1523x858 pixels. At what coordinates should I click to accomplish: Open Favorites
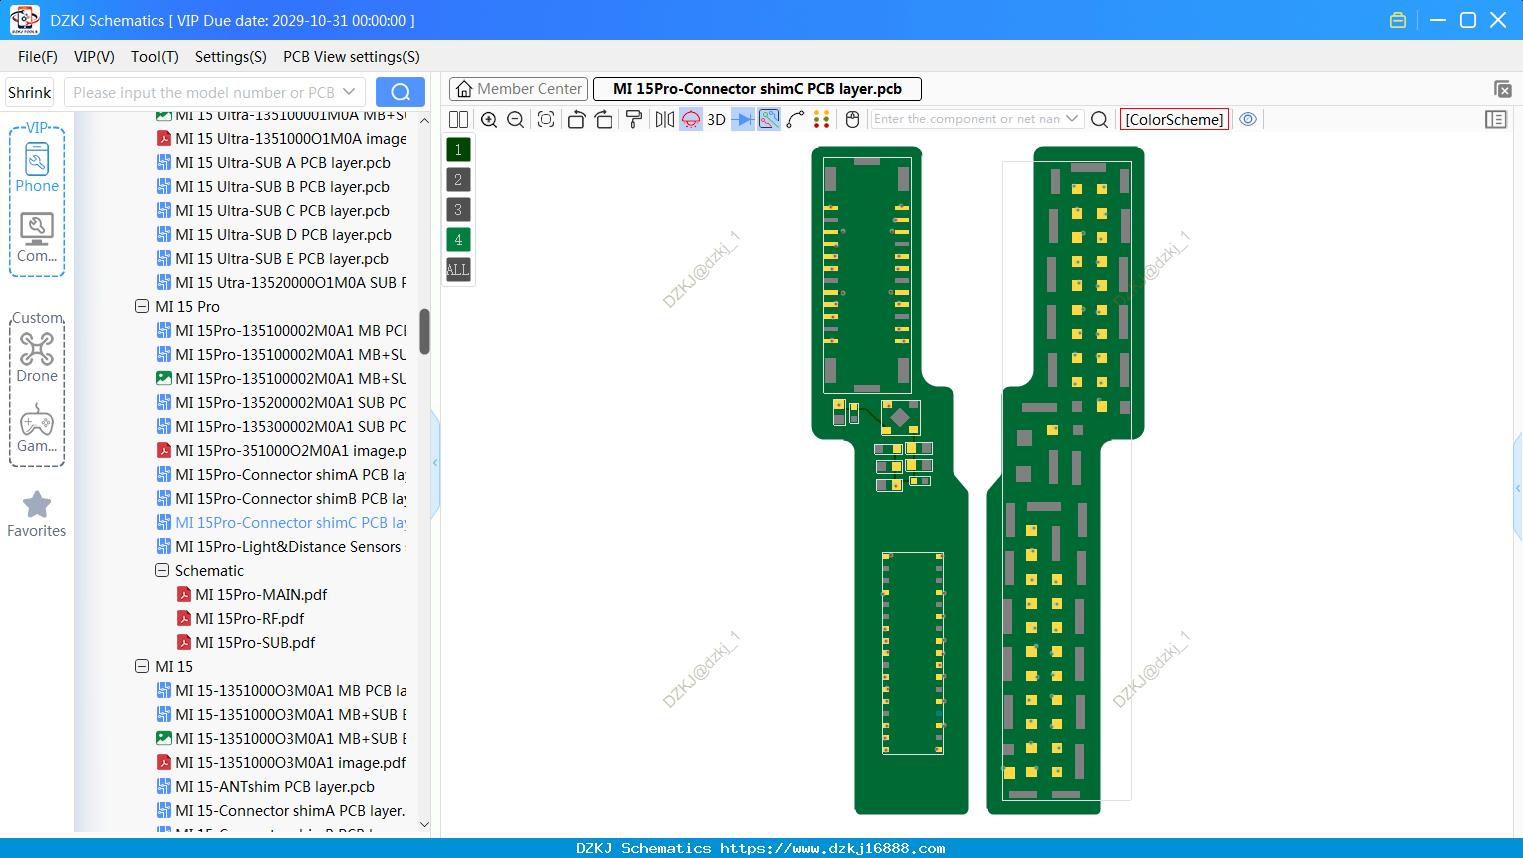click(37, 514)
